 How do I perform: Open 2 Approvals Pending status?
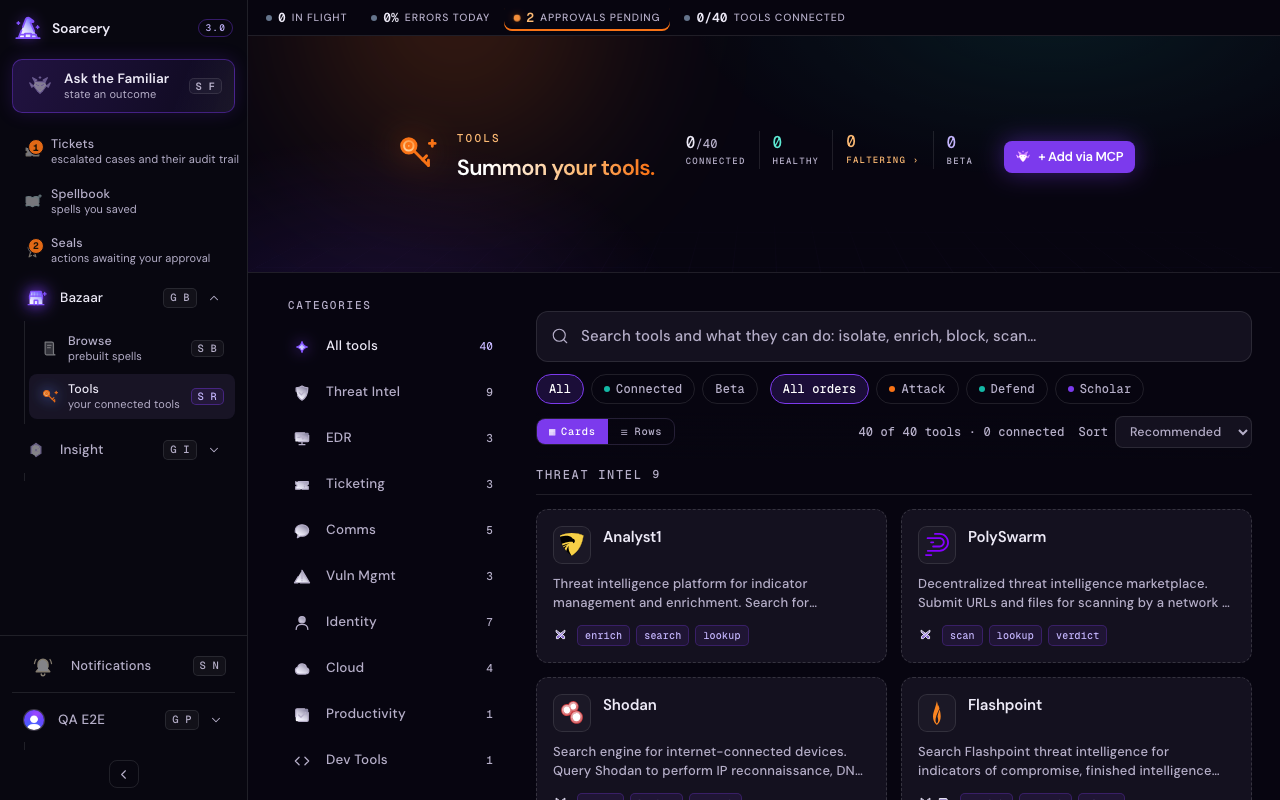click(587, 17)
